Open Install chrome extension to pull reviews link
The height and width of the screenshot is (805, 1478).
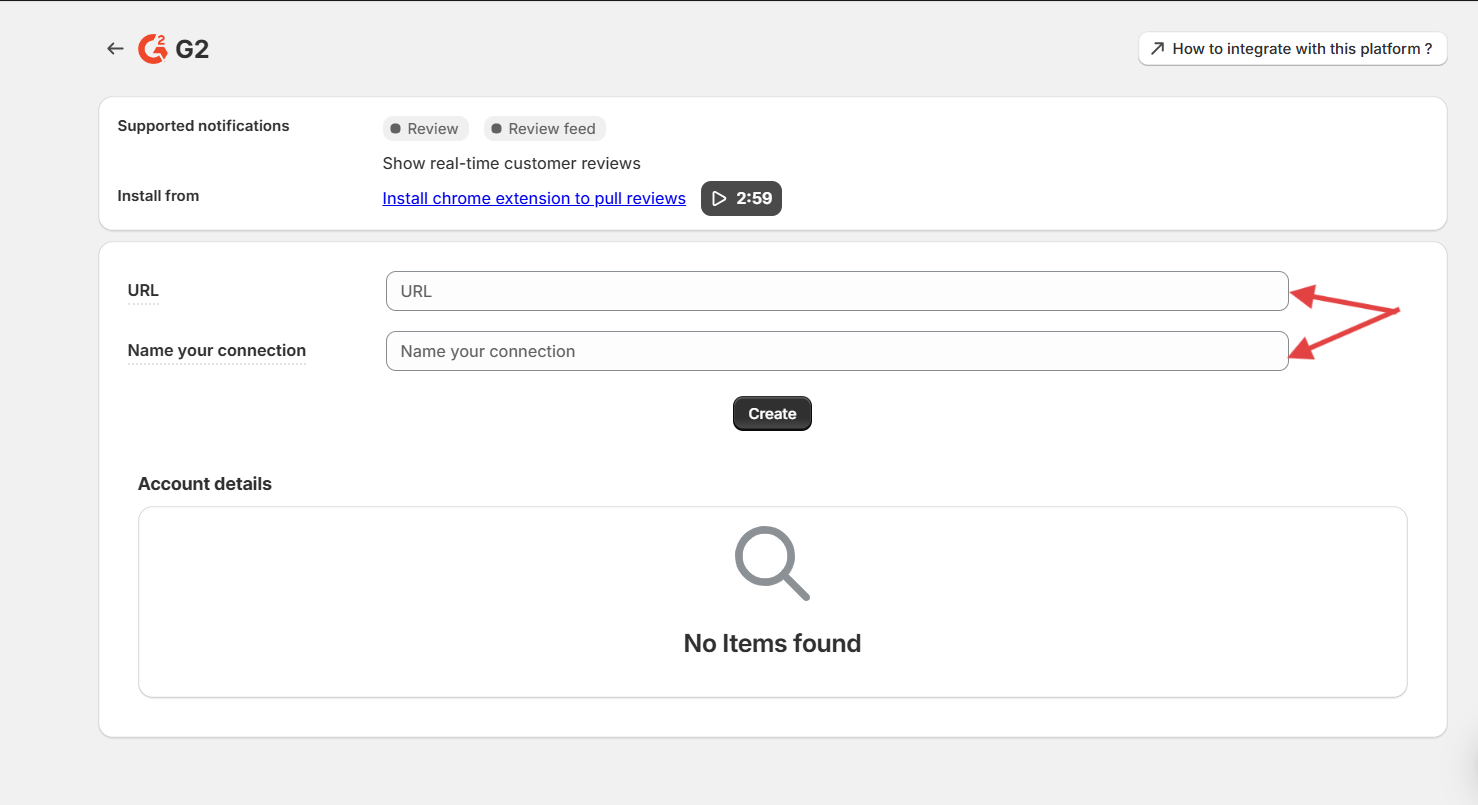click(534, 198)
